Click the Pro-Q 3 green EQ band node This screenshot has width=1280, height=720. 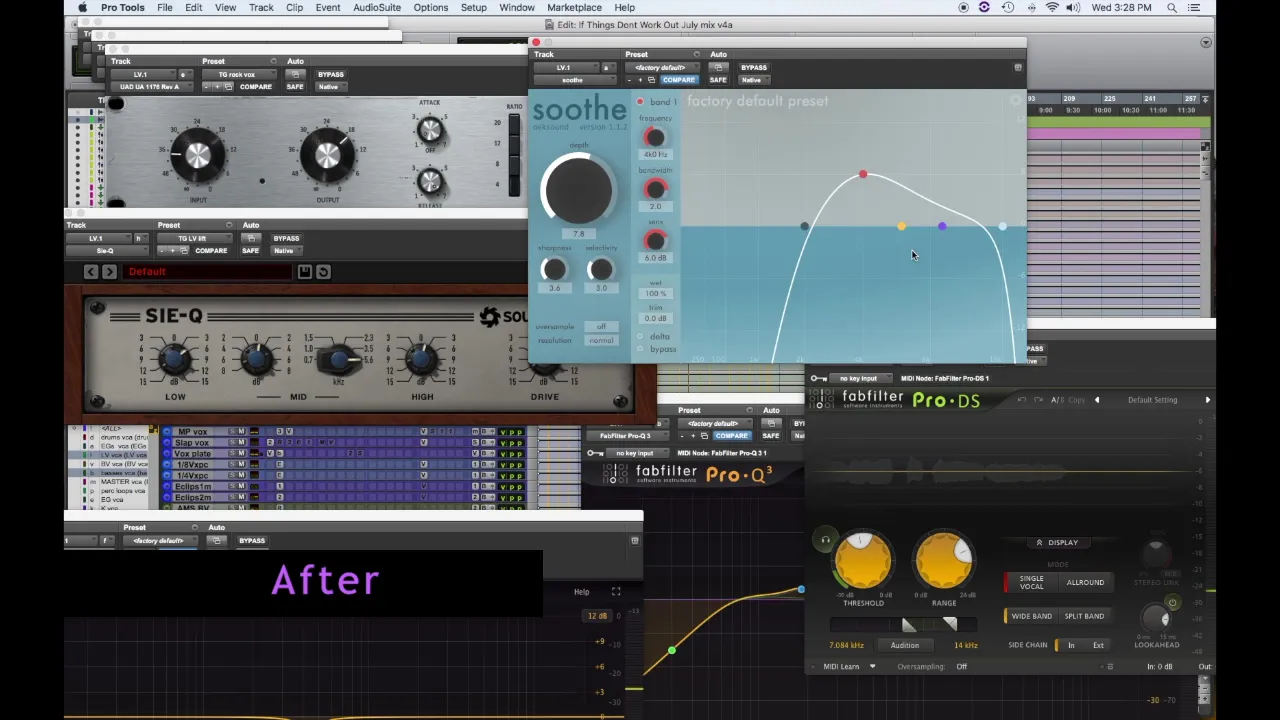[672, 651]
